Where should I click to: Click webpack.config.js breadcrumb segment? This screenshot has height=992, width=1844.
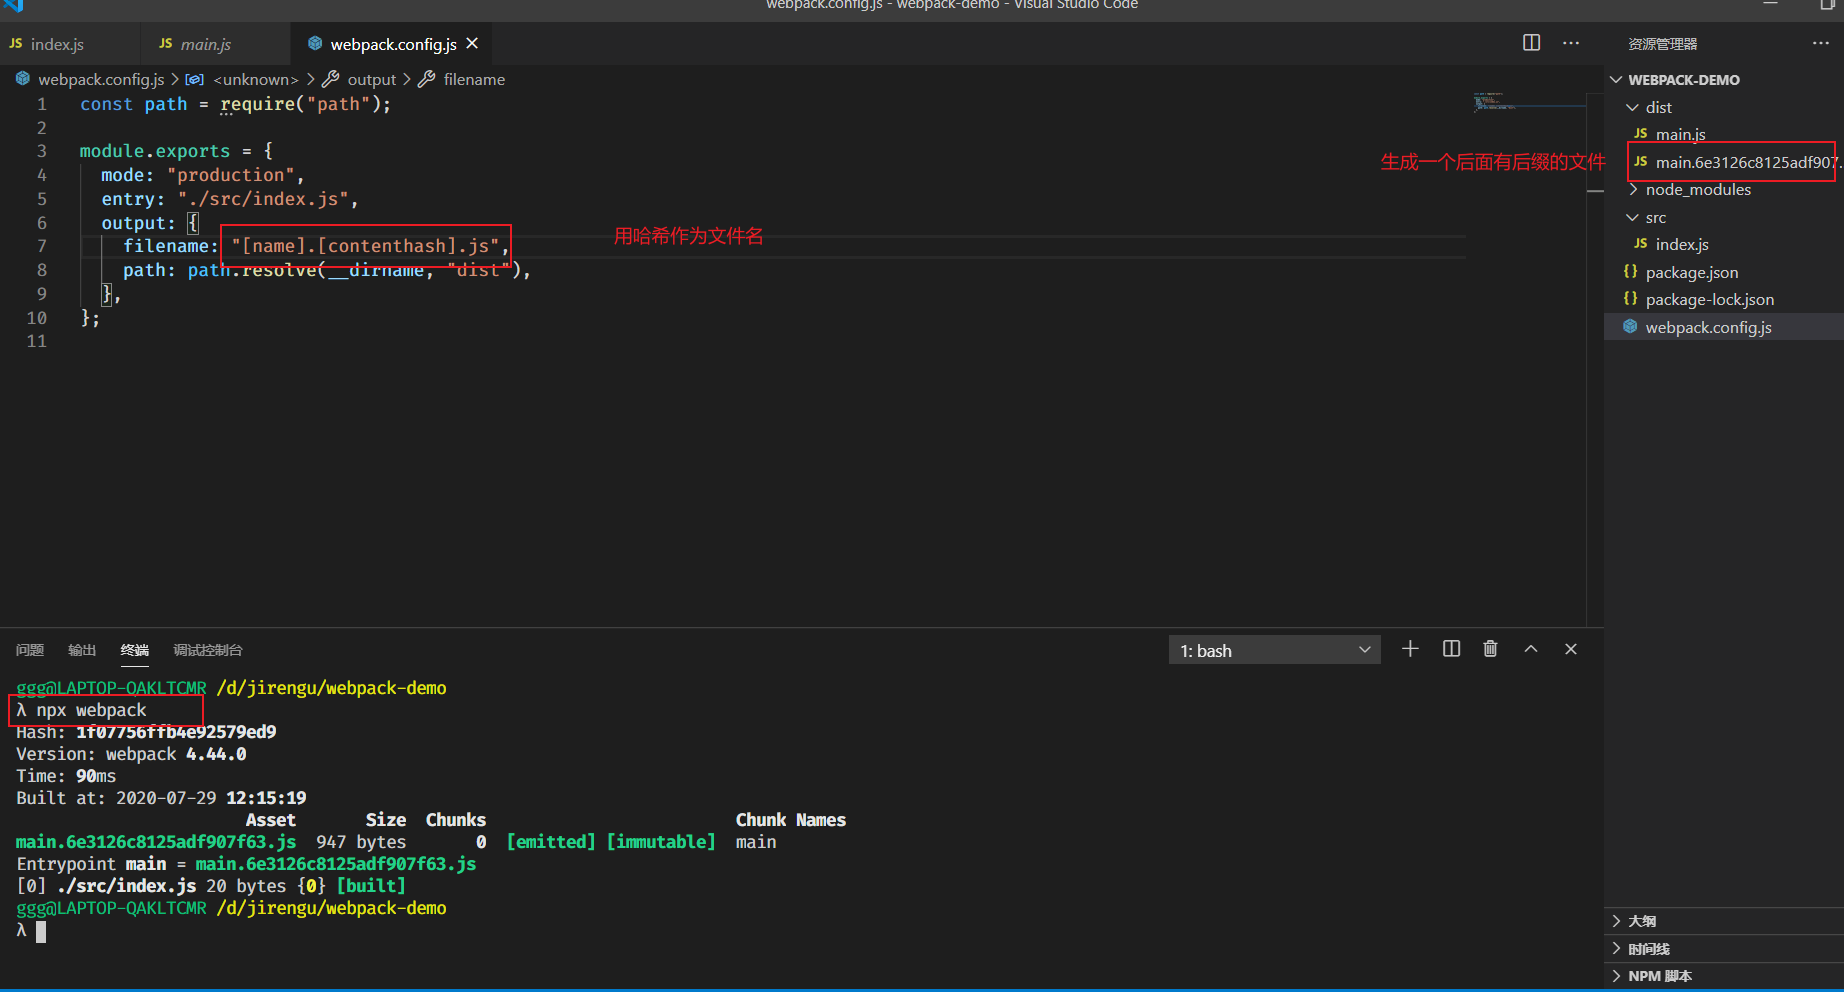click(101, 79)
